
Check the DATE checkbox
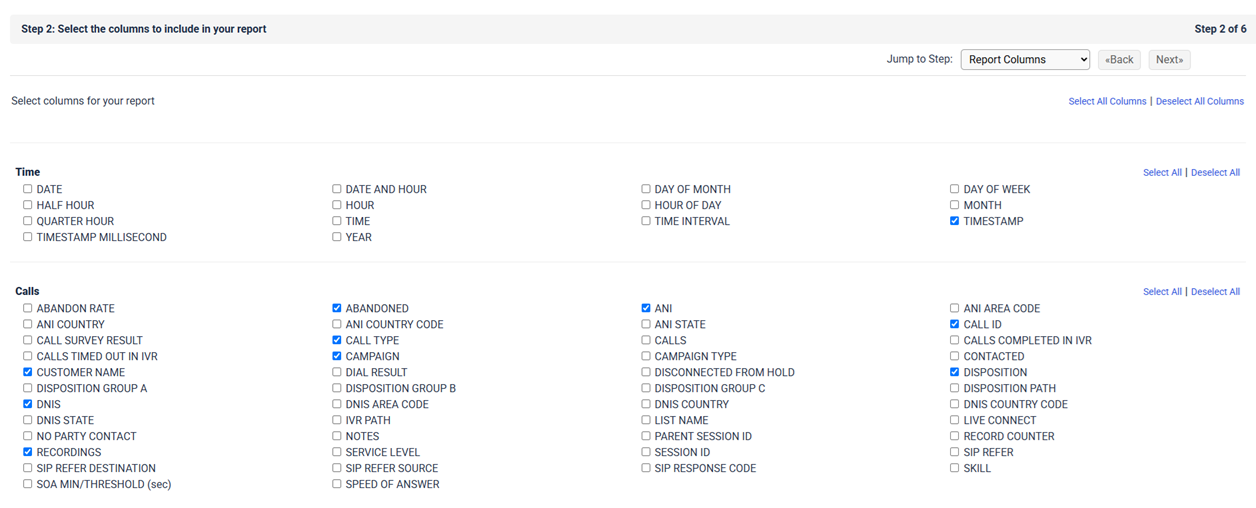[28, 189]
